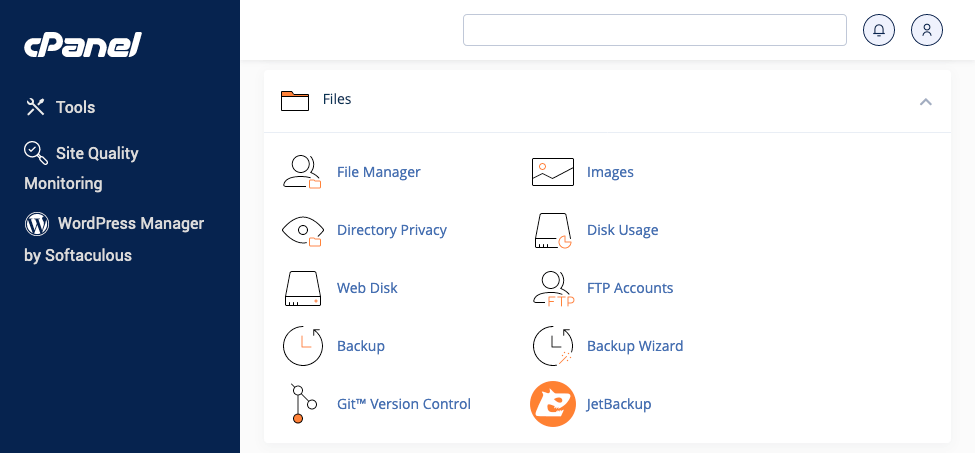Screen dimensions: 975x453
Task: Collapse the Files section chevron
Action: [x=925, y=101]
